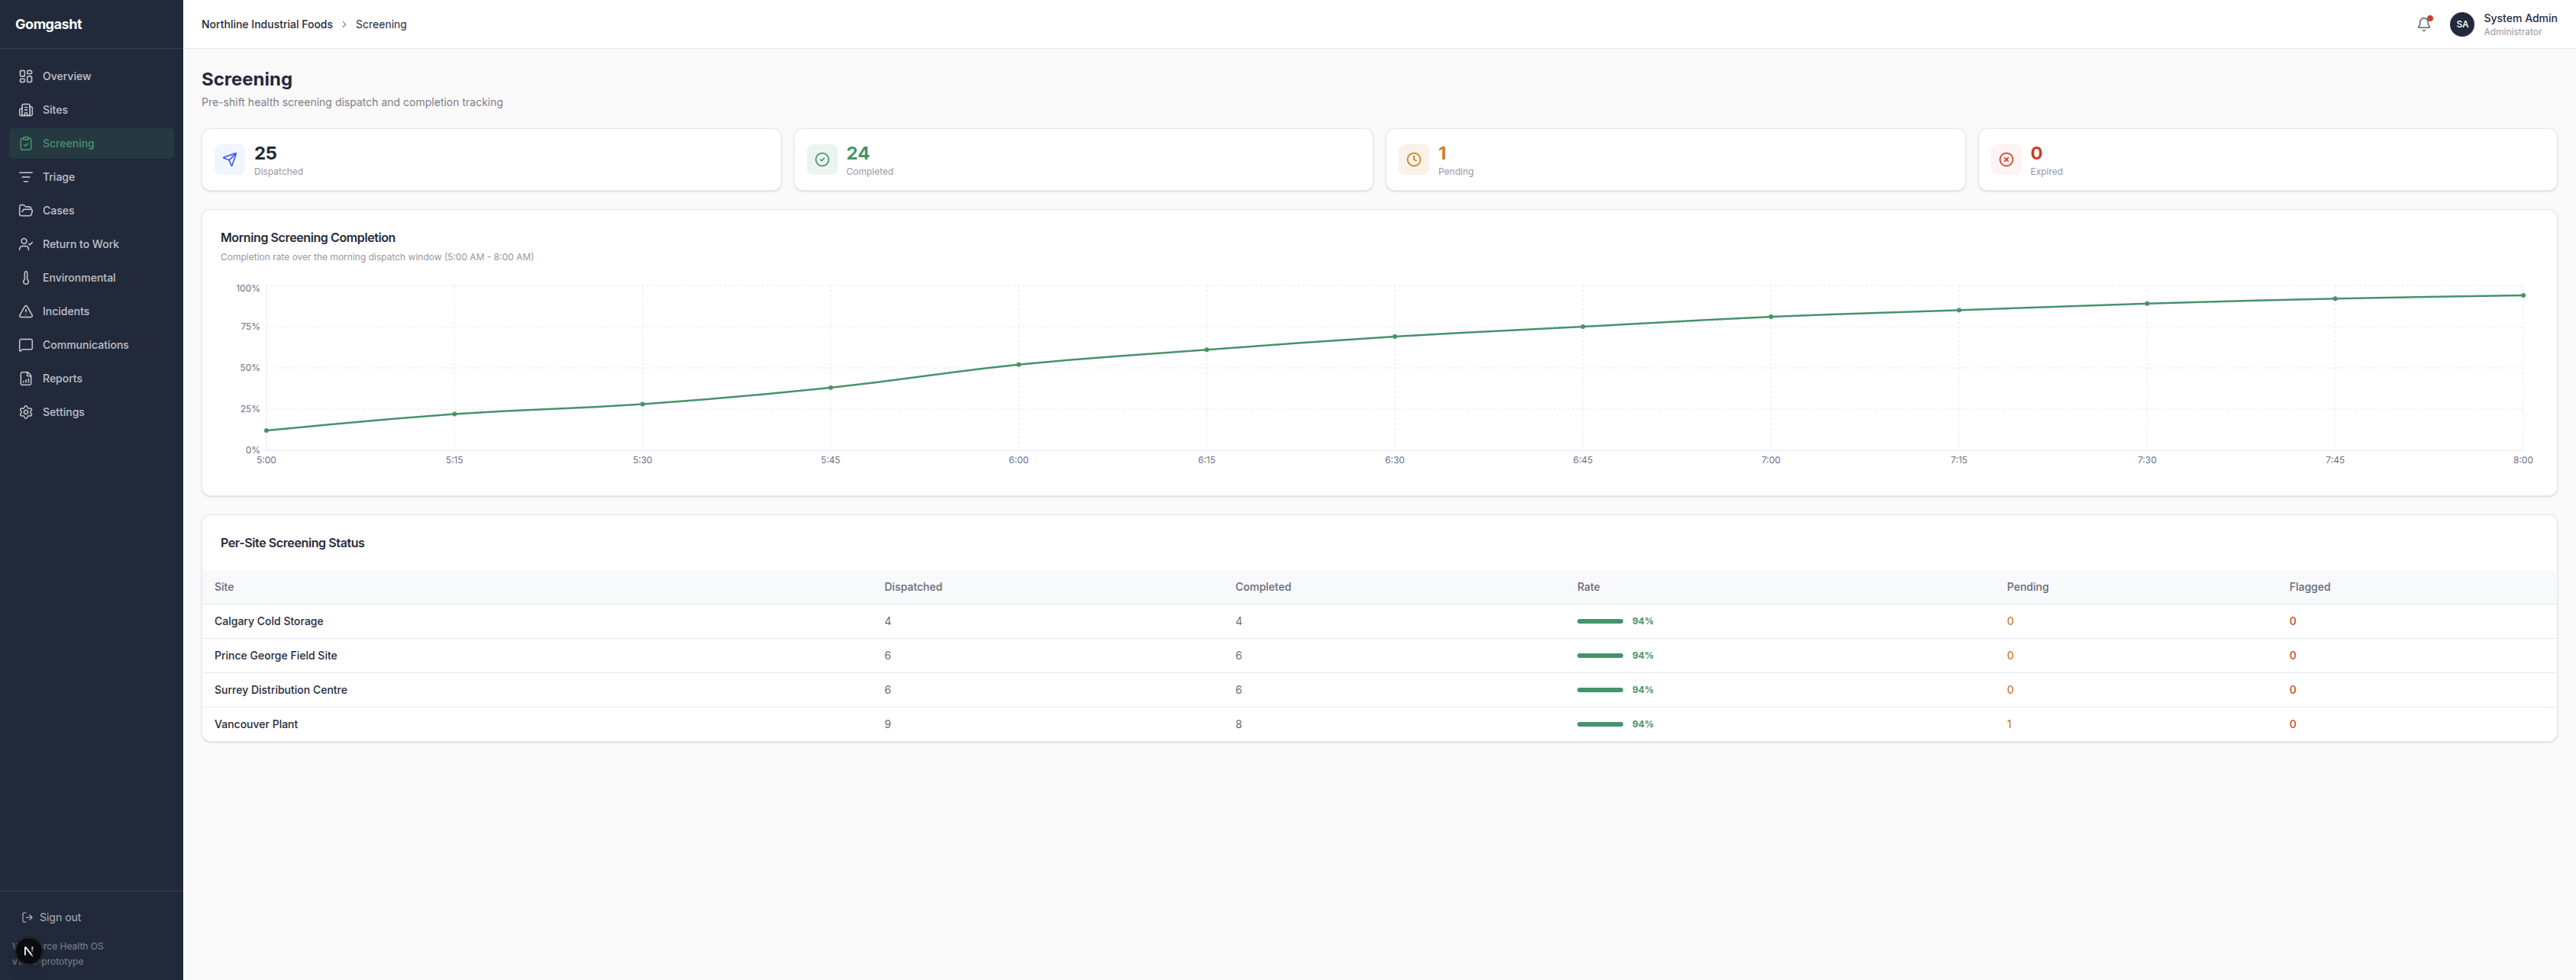Viewport: 2576px width, 980px height.
Task: Click the Site column header
Action: pos(224,587)
